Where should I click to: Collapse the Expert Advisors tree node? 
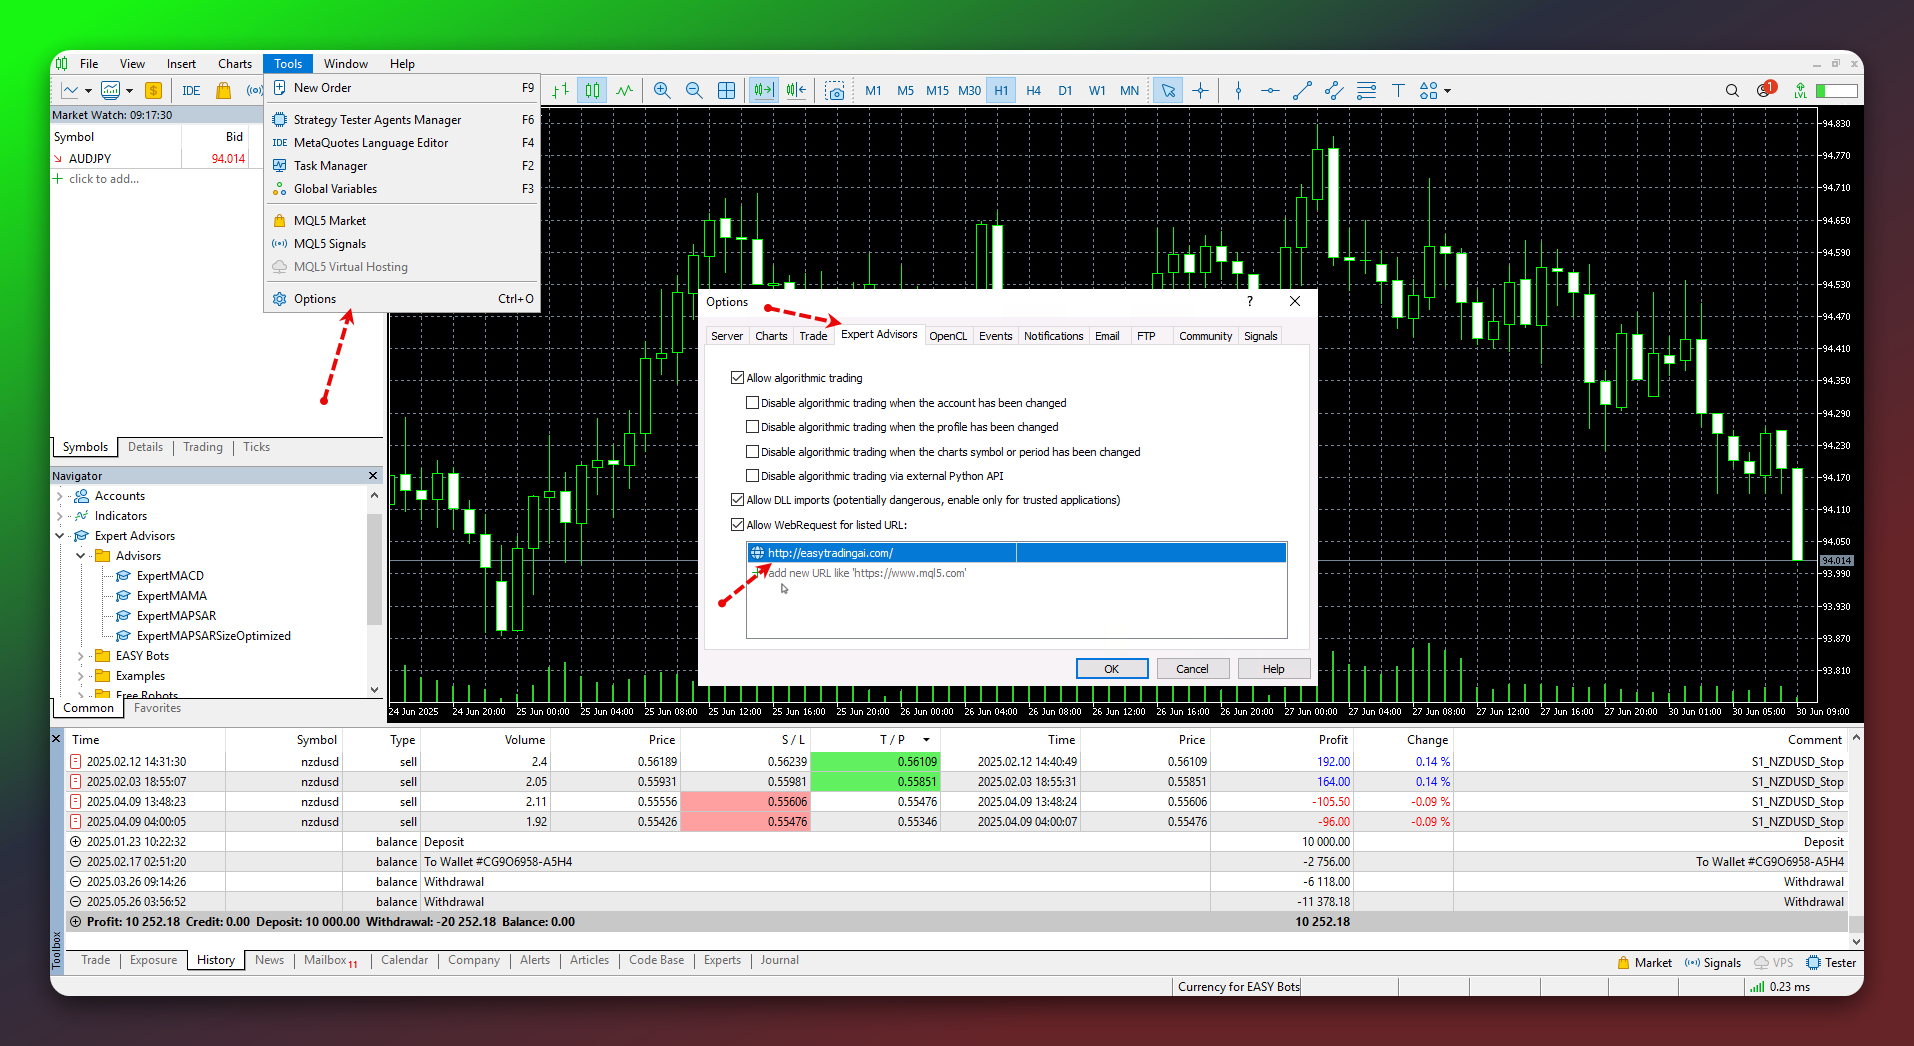(x=60, y=536)
